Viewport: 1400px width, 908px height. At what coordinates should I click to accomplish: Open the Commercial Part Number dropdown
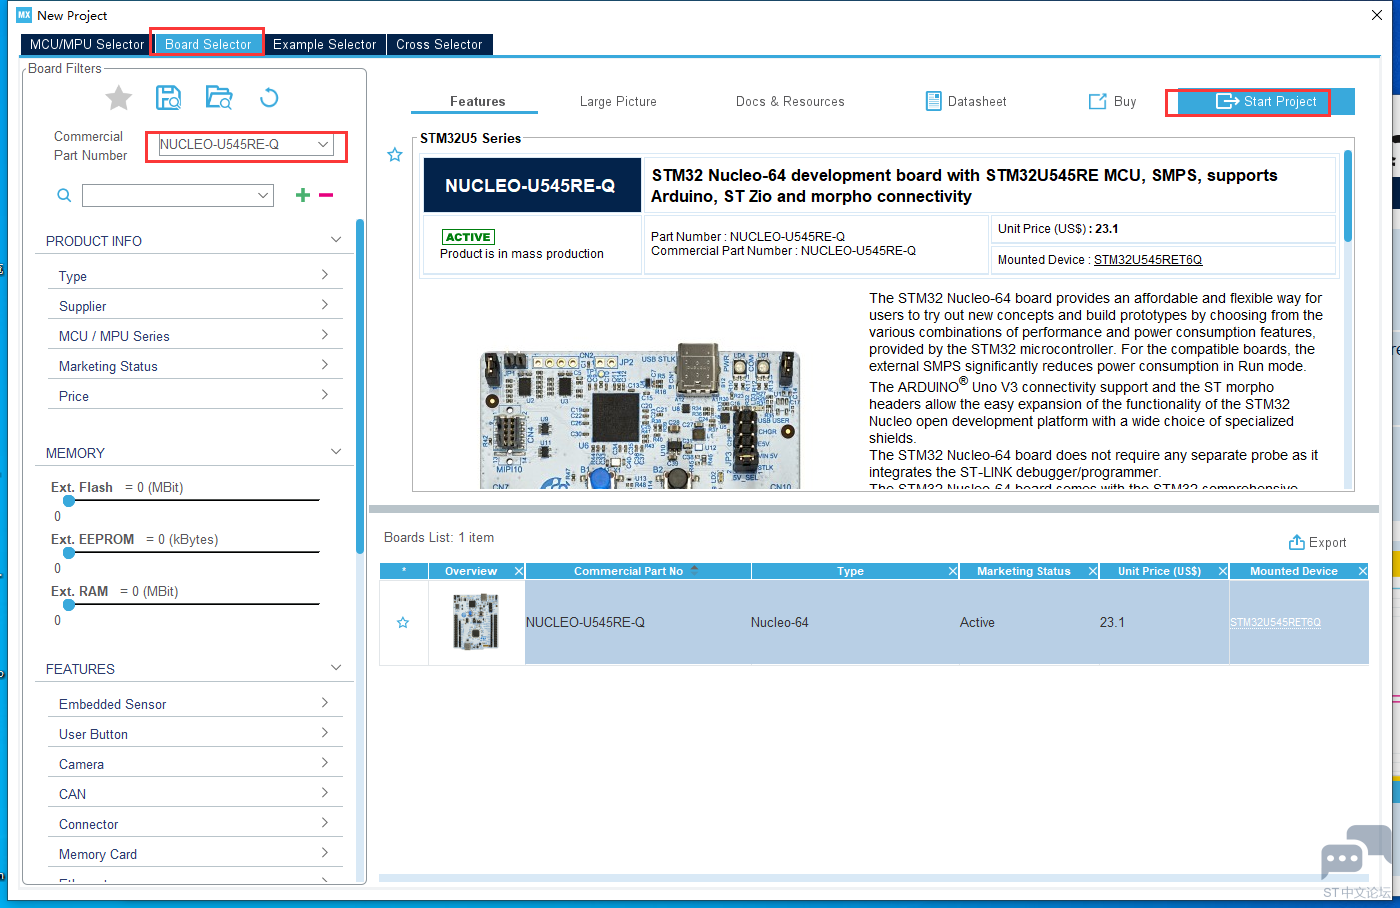[323, 144]
